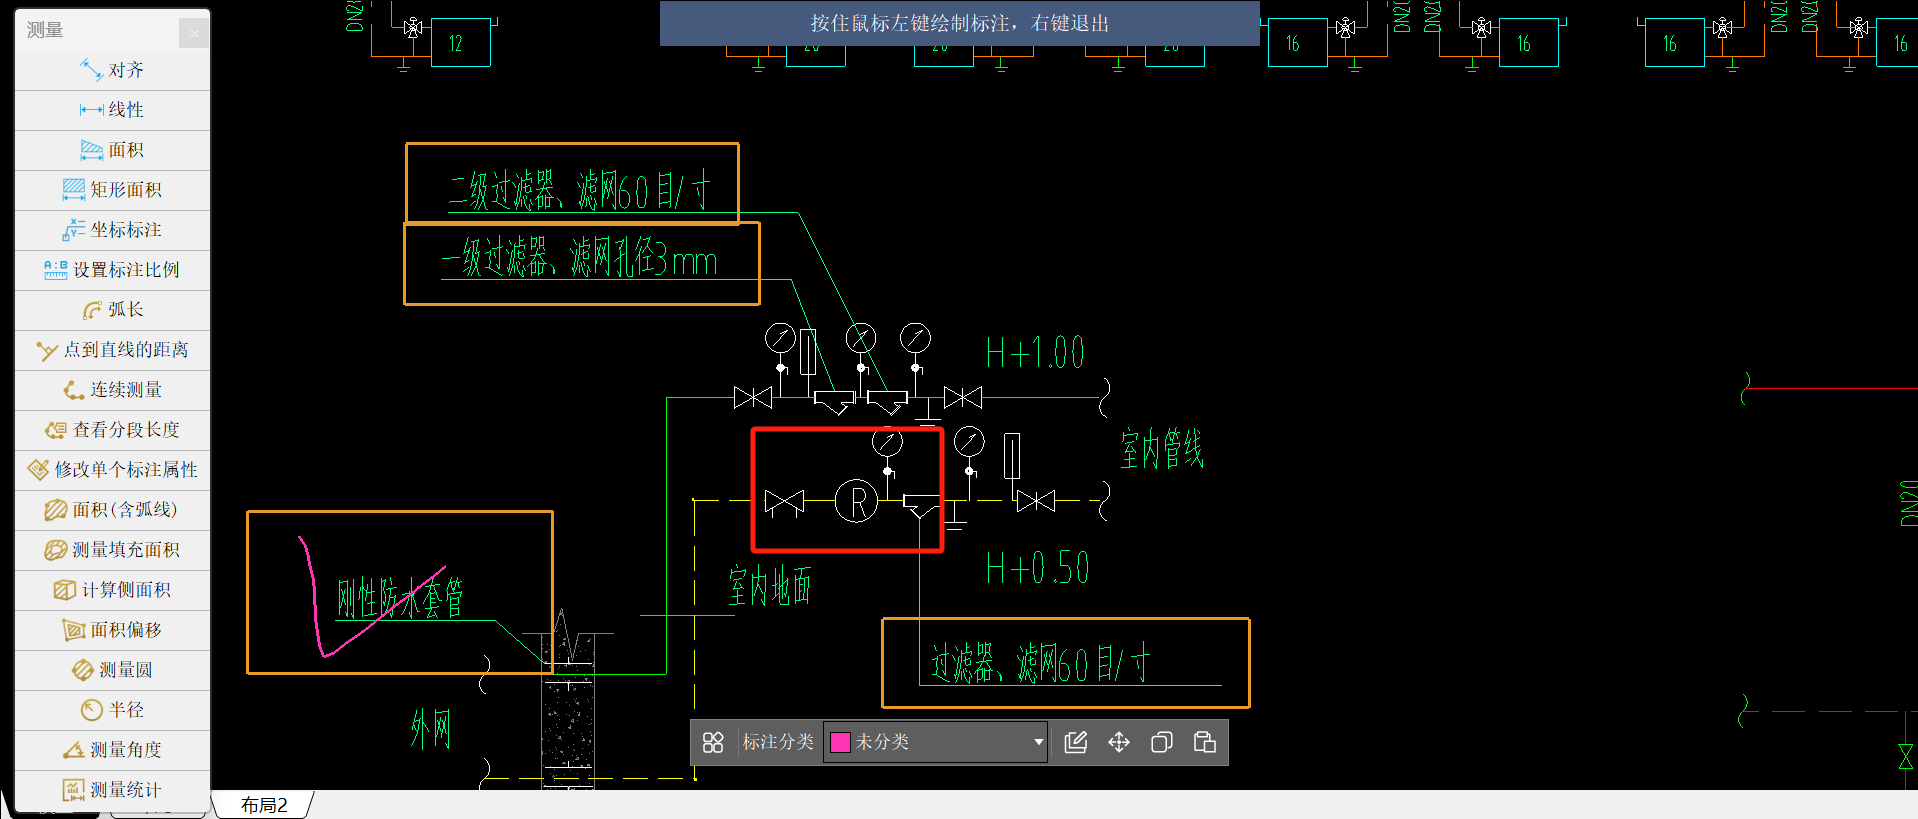The width and height of the screenshot is (1918, 819).
Task: Select the 线性 linear dimension tool
Action: (x=112, y=110)
